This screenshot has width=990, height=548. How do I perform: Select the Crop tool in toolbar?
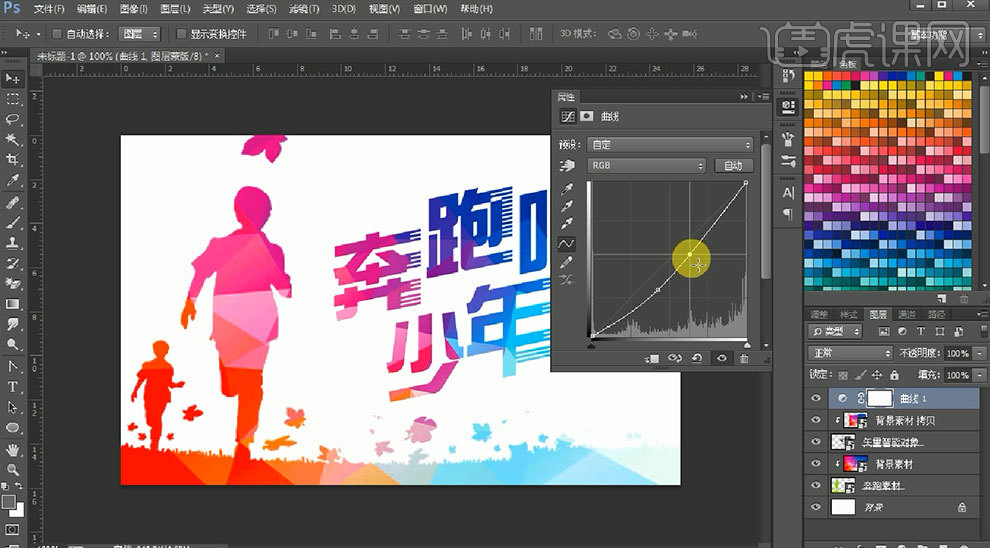13,160
